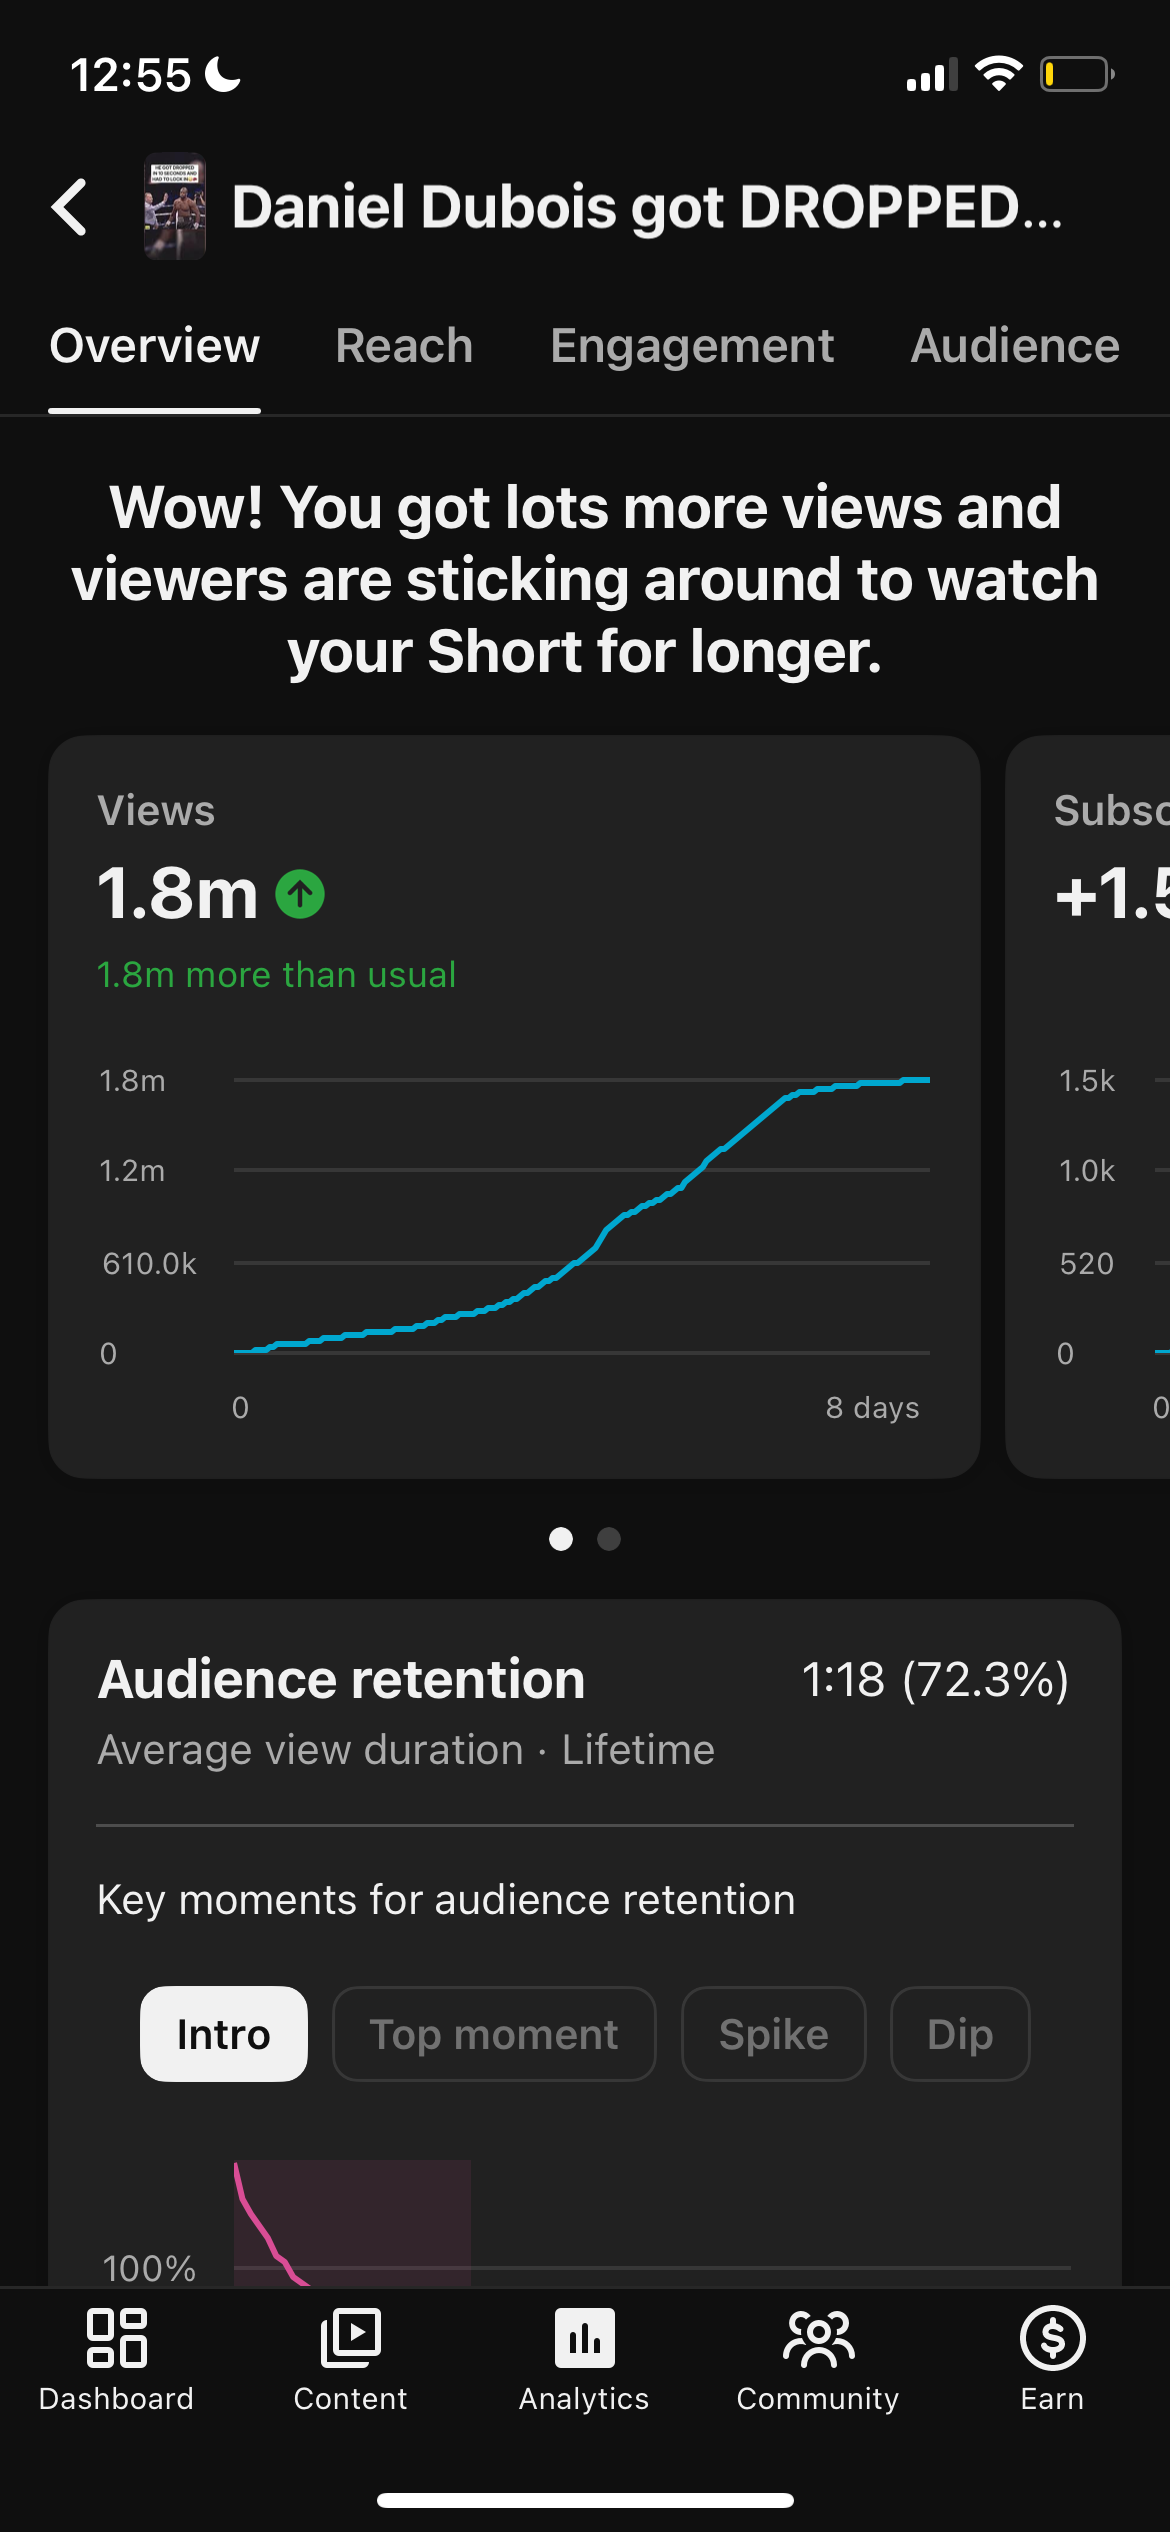The image size is (1170, 2532).
Task: Open the Subscribers card
Action: [1088, 1107]
